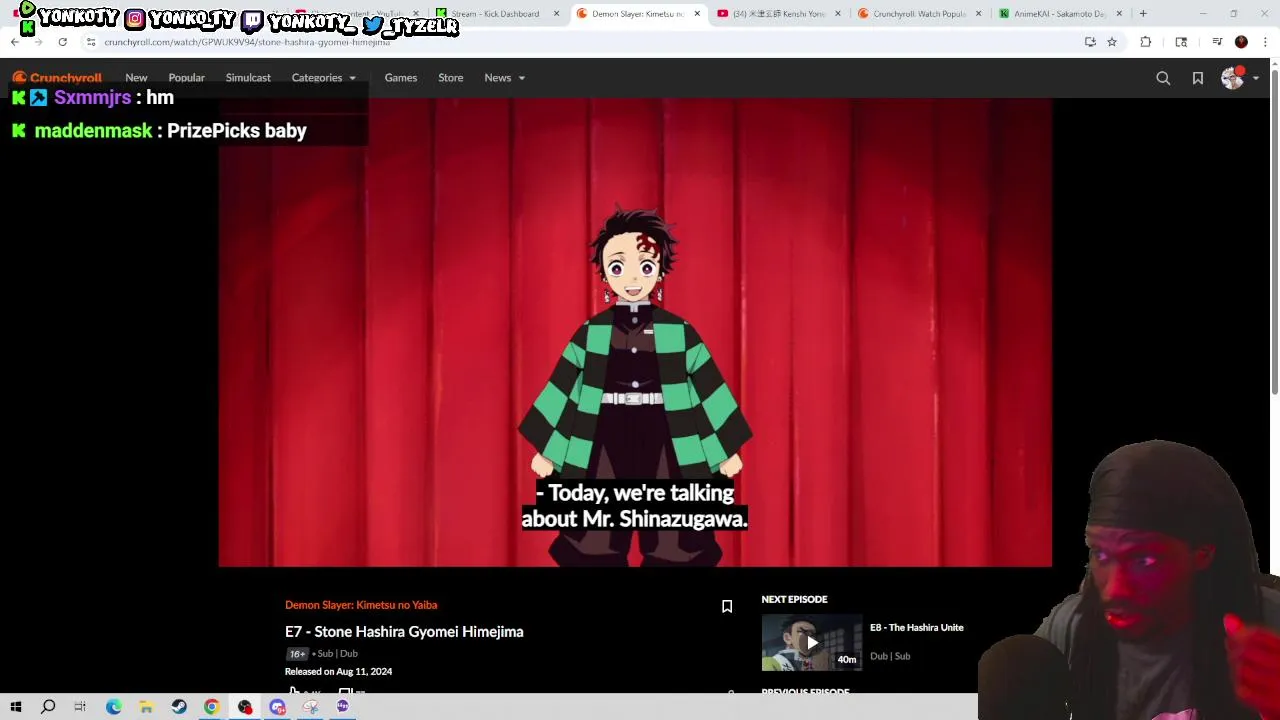Open the Simulcast menu item
The image size is (1280, 720).
point(248,78)
